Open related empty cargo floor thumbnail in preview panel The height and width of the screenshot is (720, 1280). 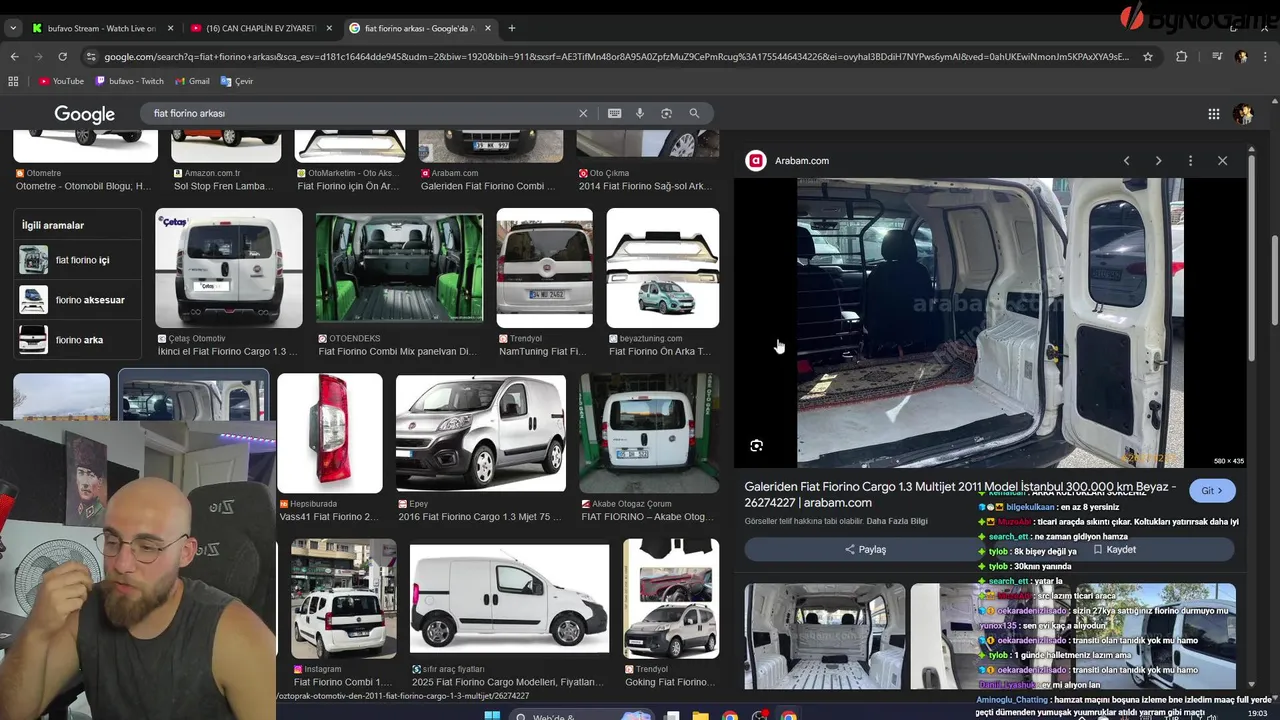(x=825, y=636)
